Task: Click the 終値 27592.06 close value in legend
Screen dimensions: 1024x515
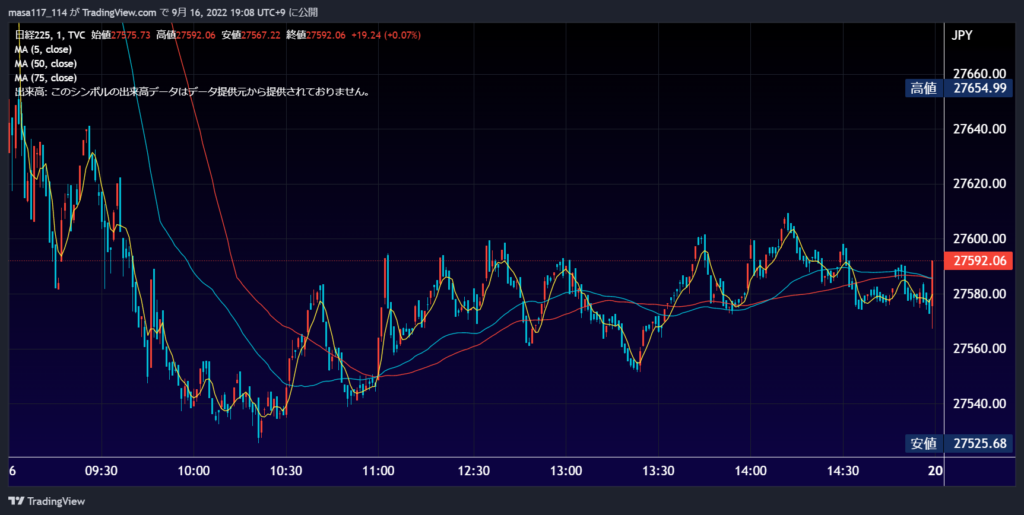Action: 316,35
